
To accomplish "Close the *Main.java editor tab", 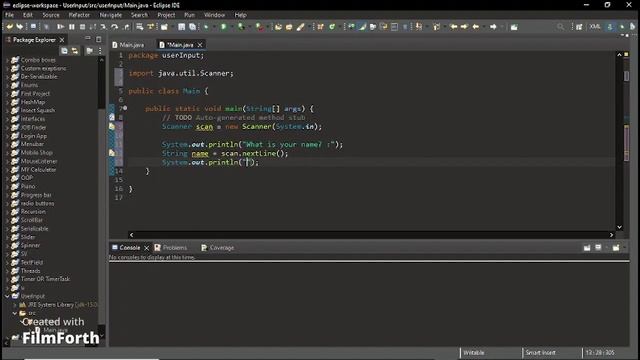I will click(x=200, y=45).
